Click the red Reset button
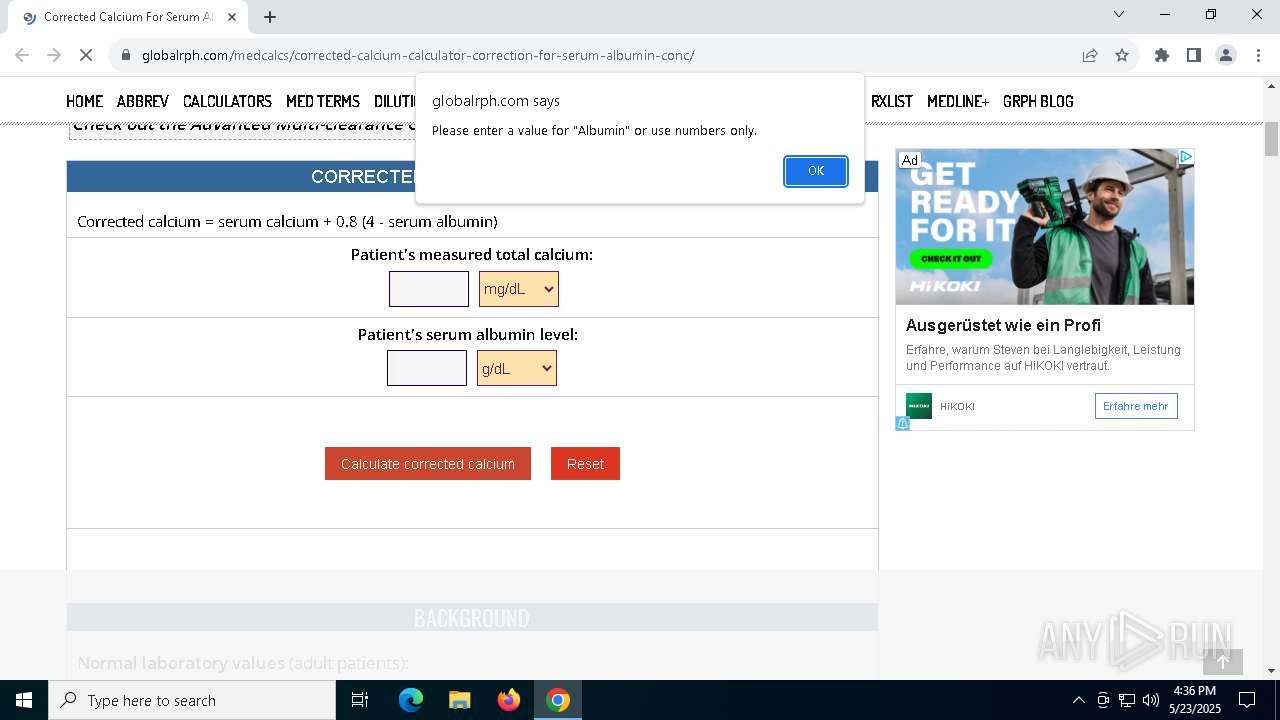 click(x=585, y=464)
